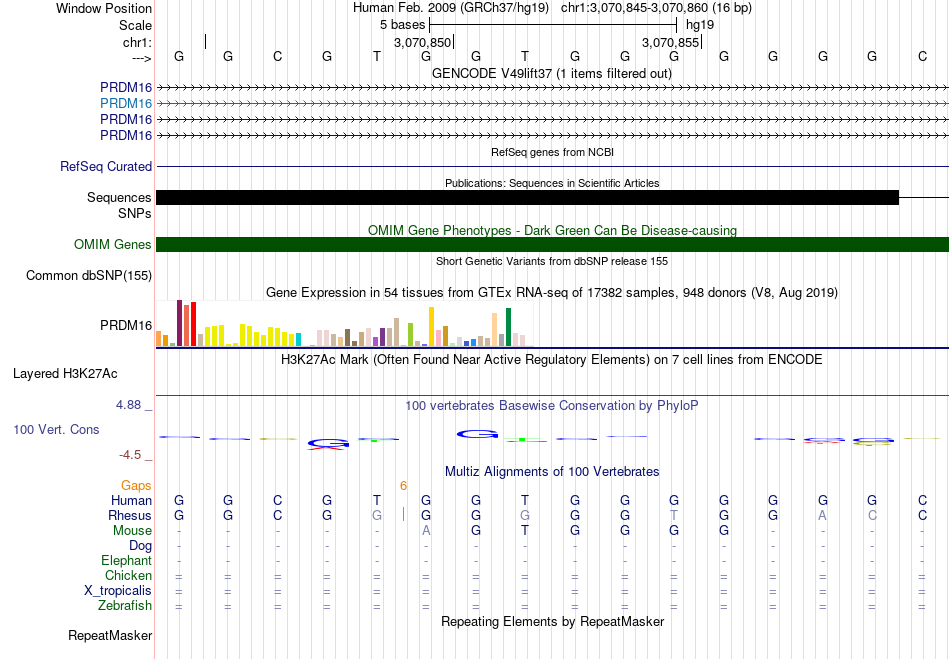The width and height of the screenshot is (950, 659).
Task: Click the A base in the Mouse row
Action: point(426,531)
